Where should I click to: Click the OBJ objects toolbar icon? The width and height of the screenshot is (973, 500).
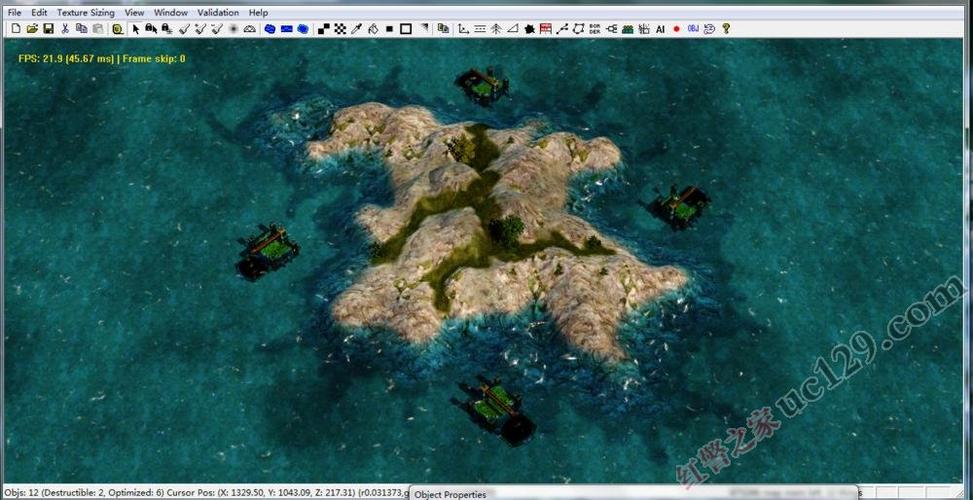(x=692, y=29)
